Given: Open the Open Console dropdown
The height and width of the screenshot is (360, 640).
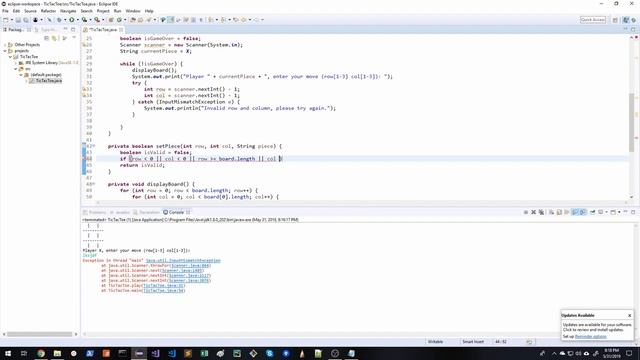Looking at the screenshot, I should [619, 212].
